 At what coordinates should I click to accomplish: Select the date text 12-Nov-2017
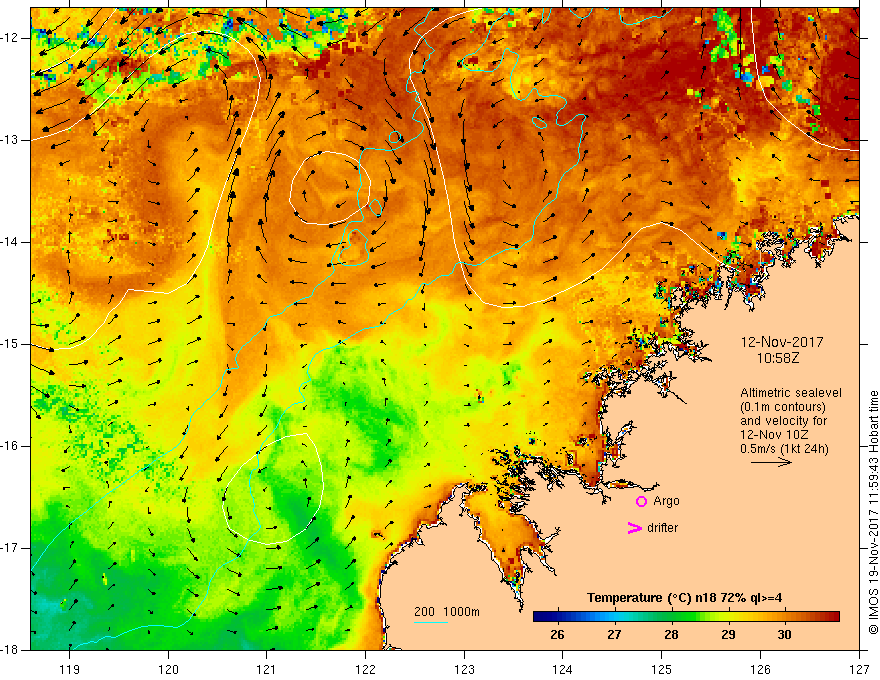point(782,342)
